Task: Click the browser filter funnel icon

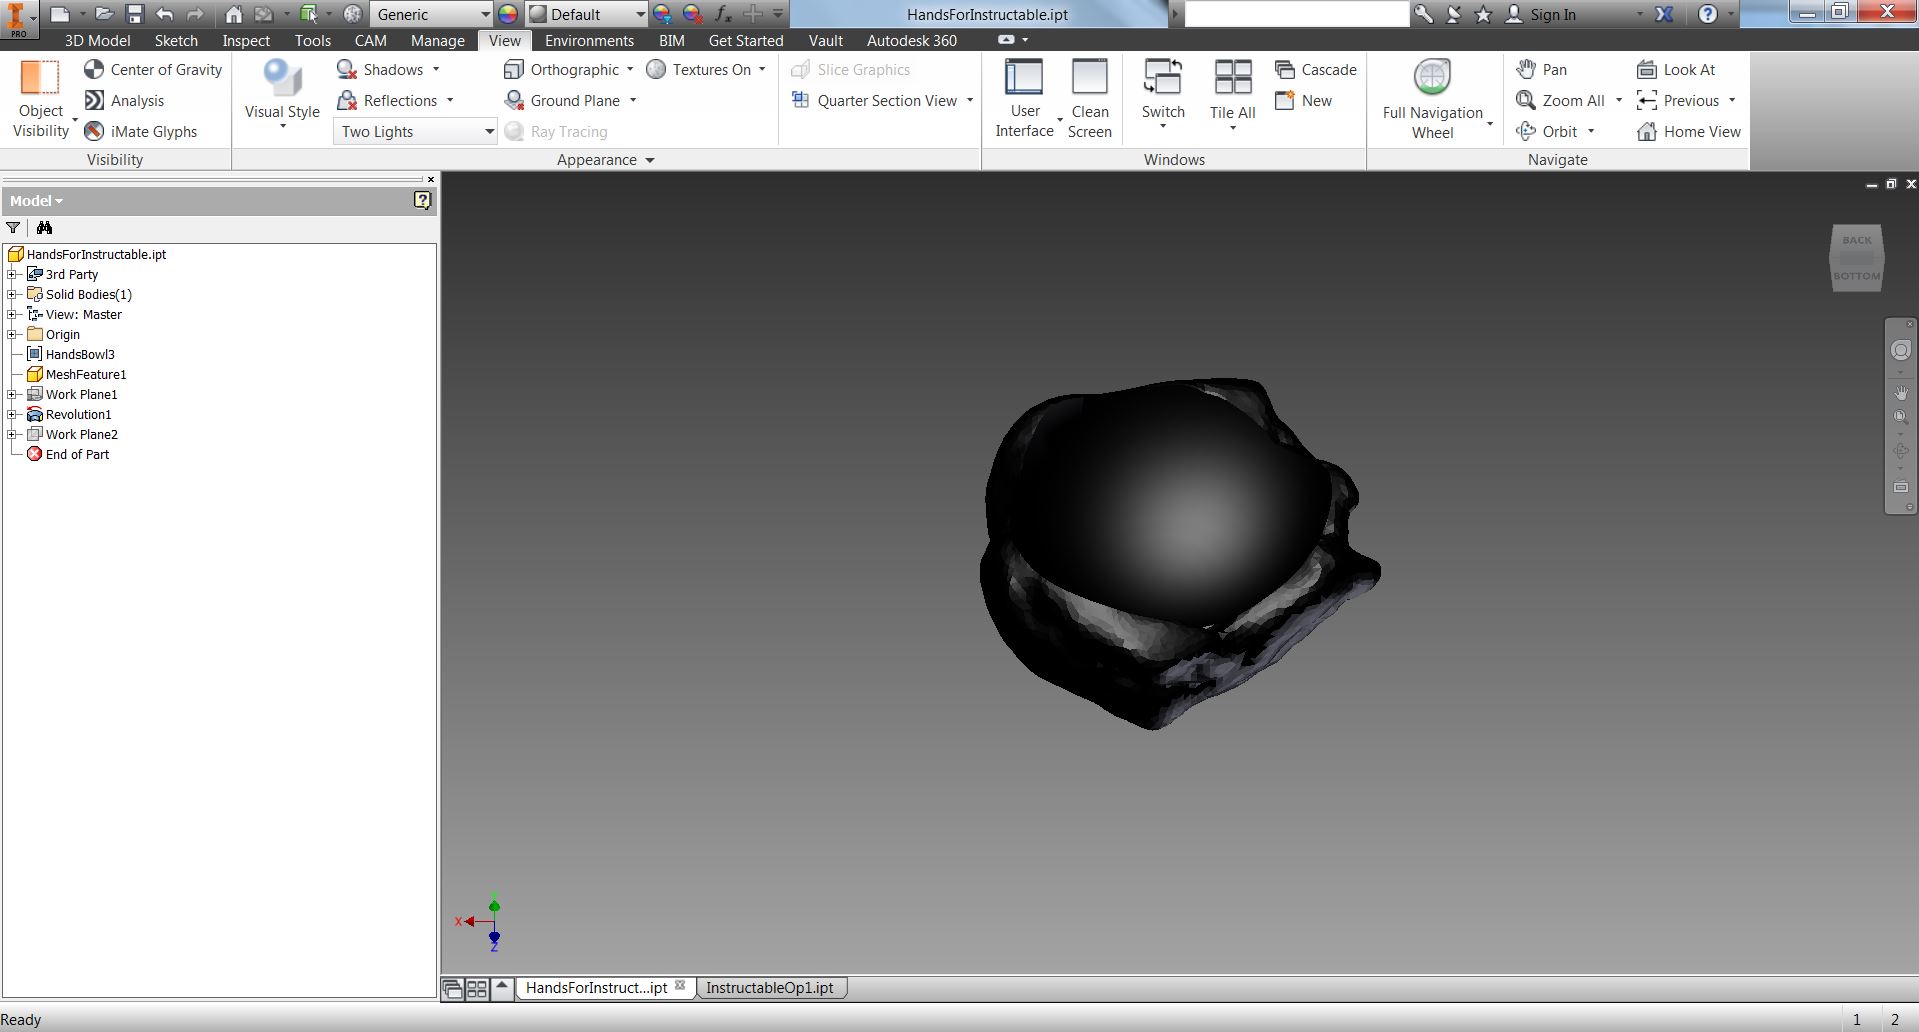Action: pyautogui.click(x=13, y=228)
